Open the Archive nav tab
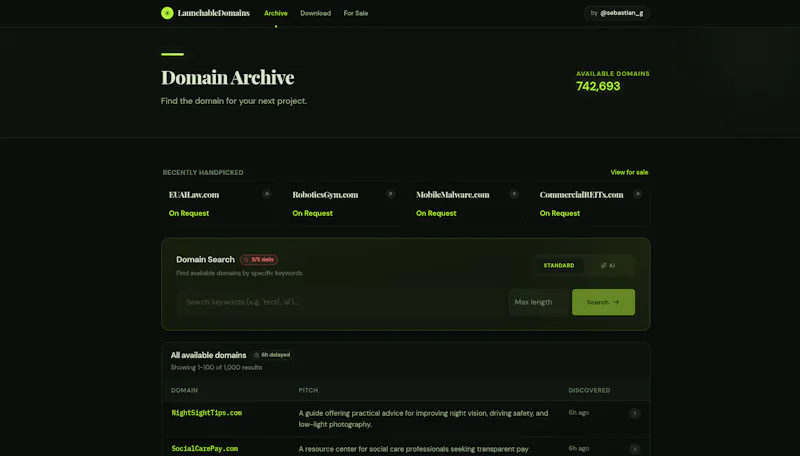The height and width of the screenshot is (456, 800). click(276, 13)
